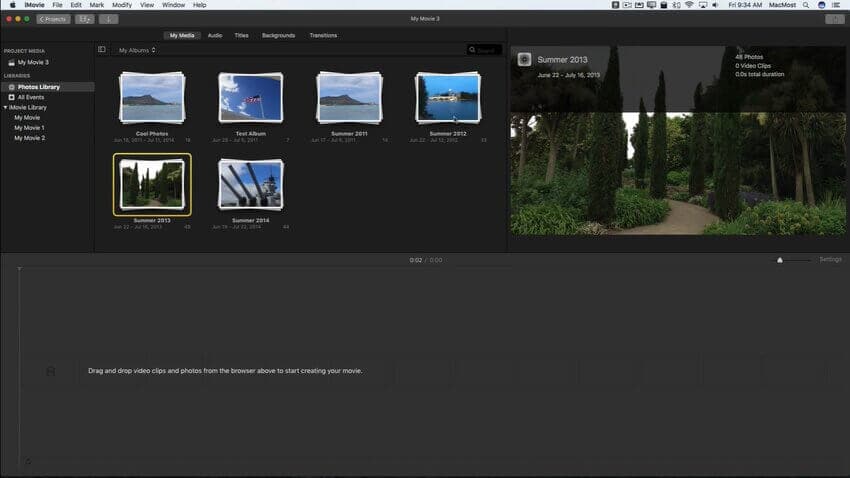Click the Summer 2013 album icon in viewer

point(524,59)
